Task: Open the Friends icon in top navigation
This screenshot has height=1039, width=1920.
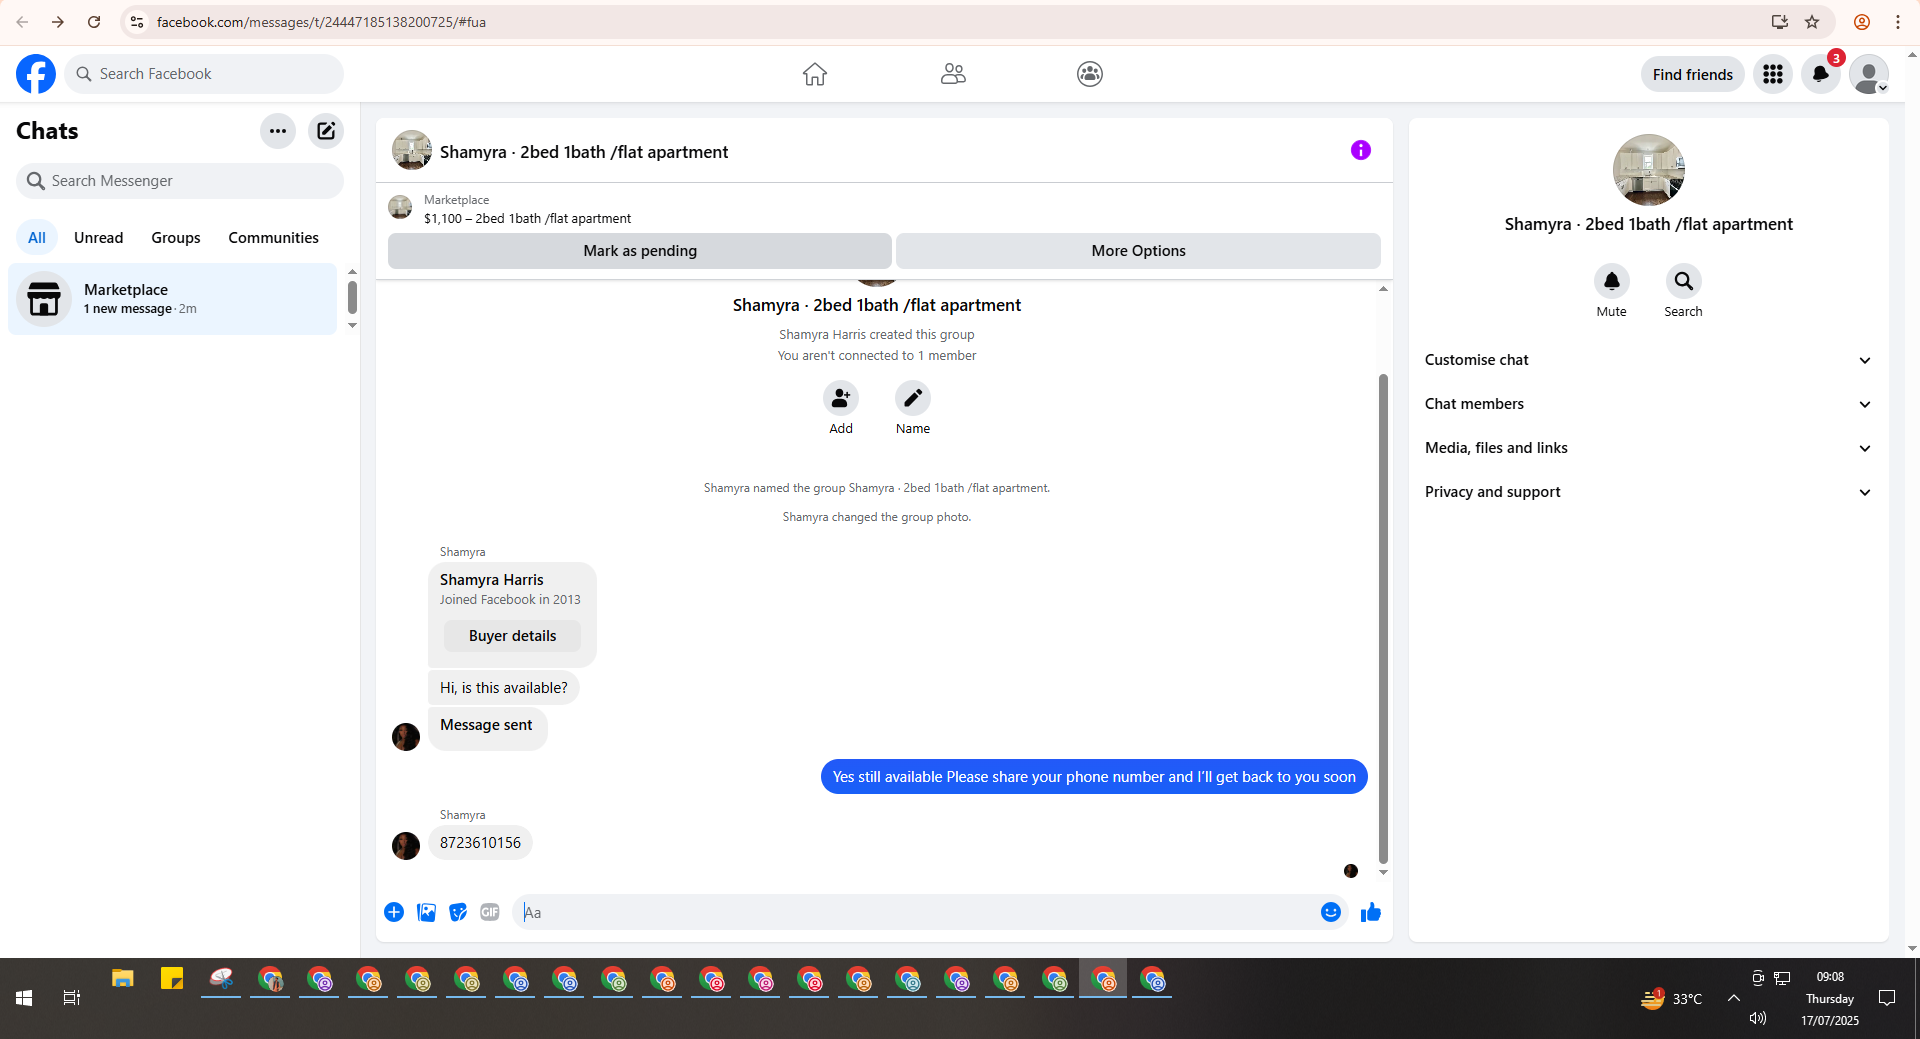Action: (x=953, y=74)
